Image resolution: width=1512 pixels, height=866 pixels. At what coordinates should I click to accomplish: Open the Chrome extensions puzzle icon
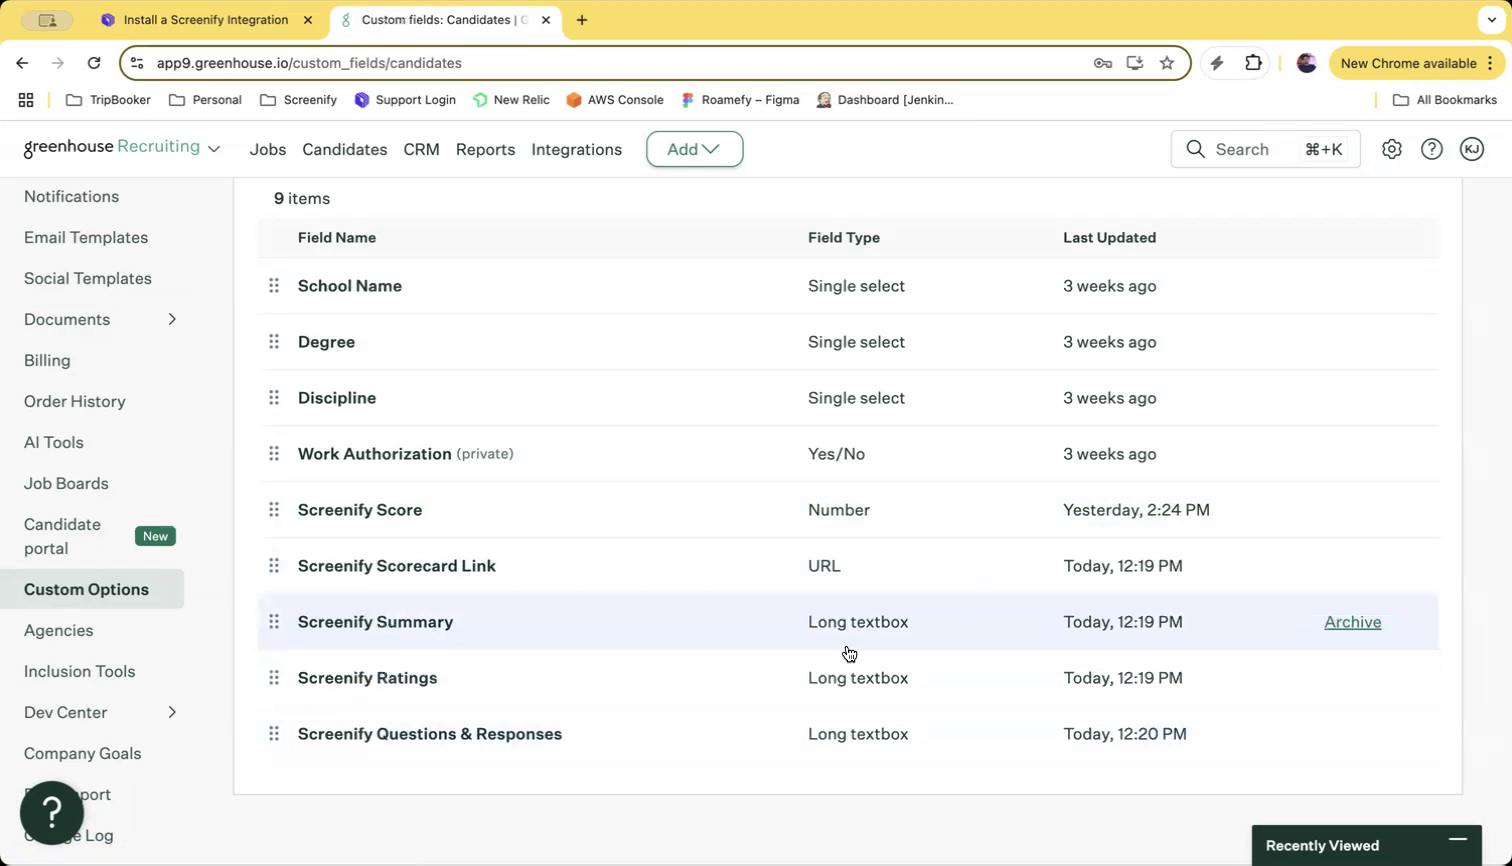1253,63
